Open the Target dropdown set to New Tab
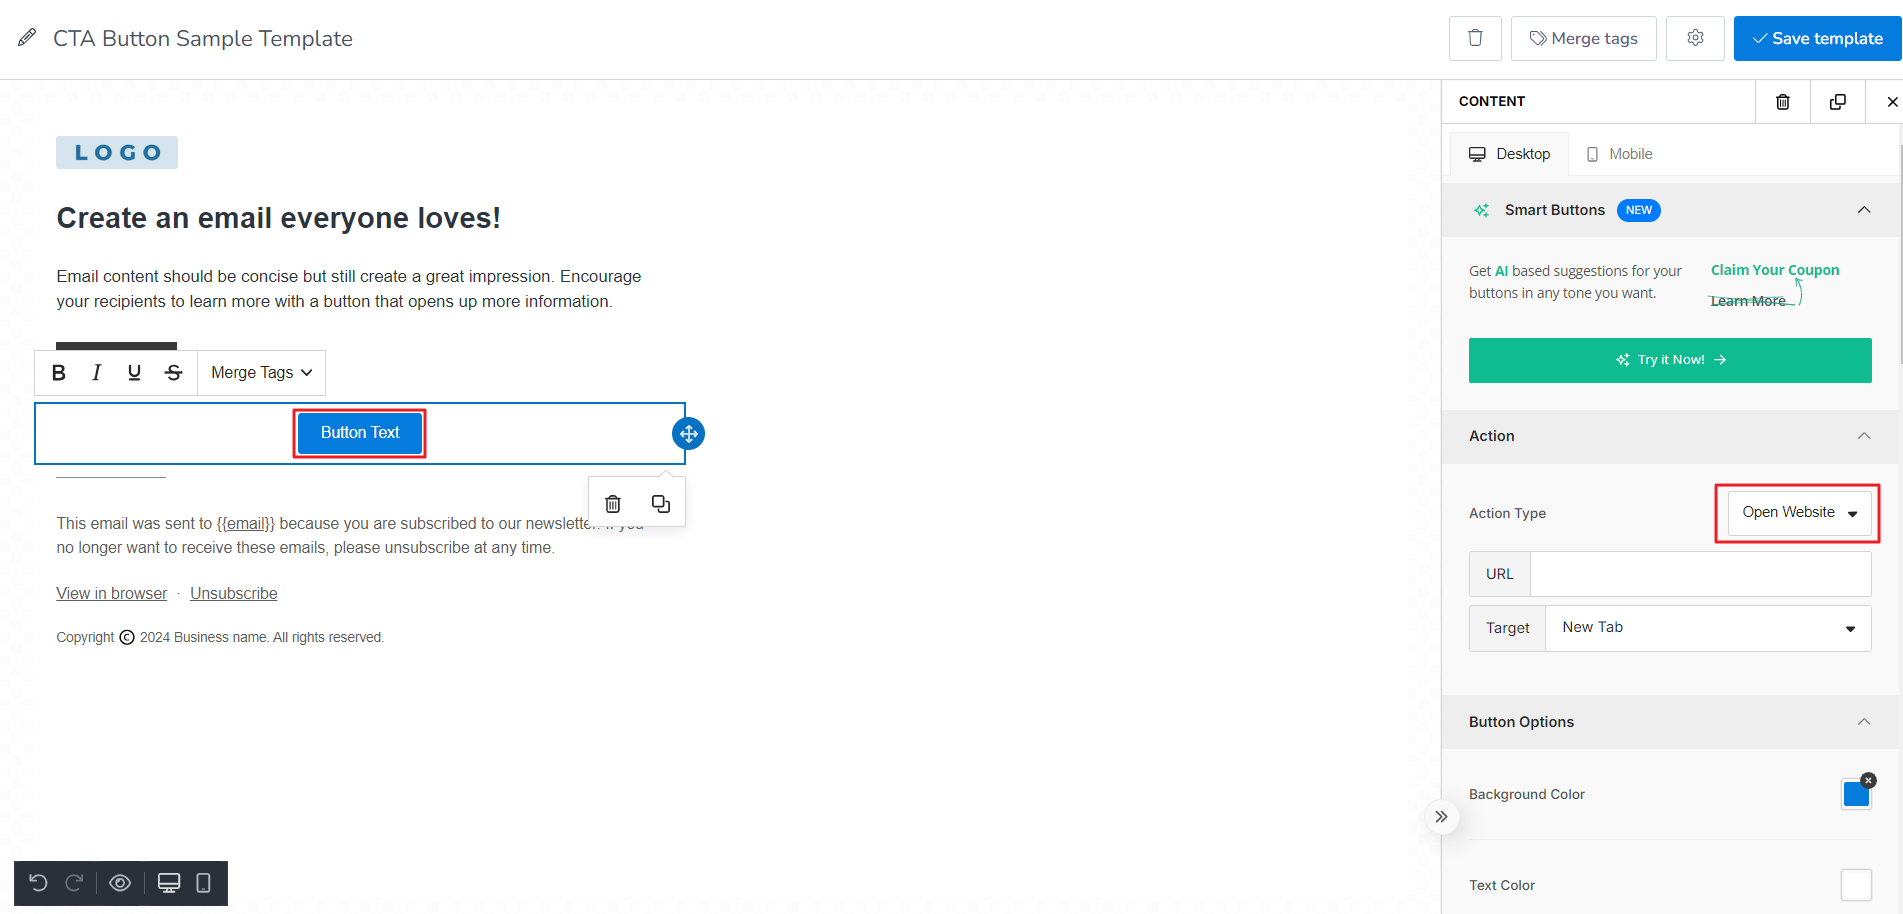1903x914 pixels. (x=1707, y=627)
